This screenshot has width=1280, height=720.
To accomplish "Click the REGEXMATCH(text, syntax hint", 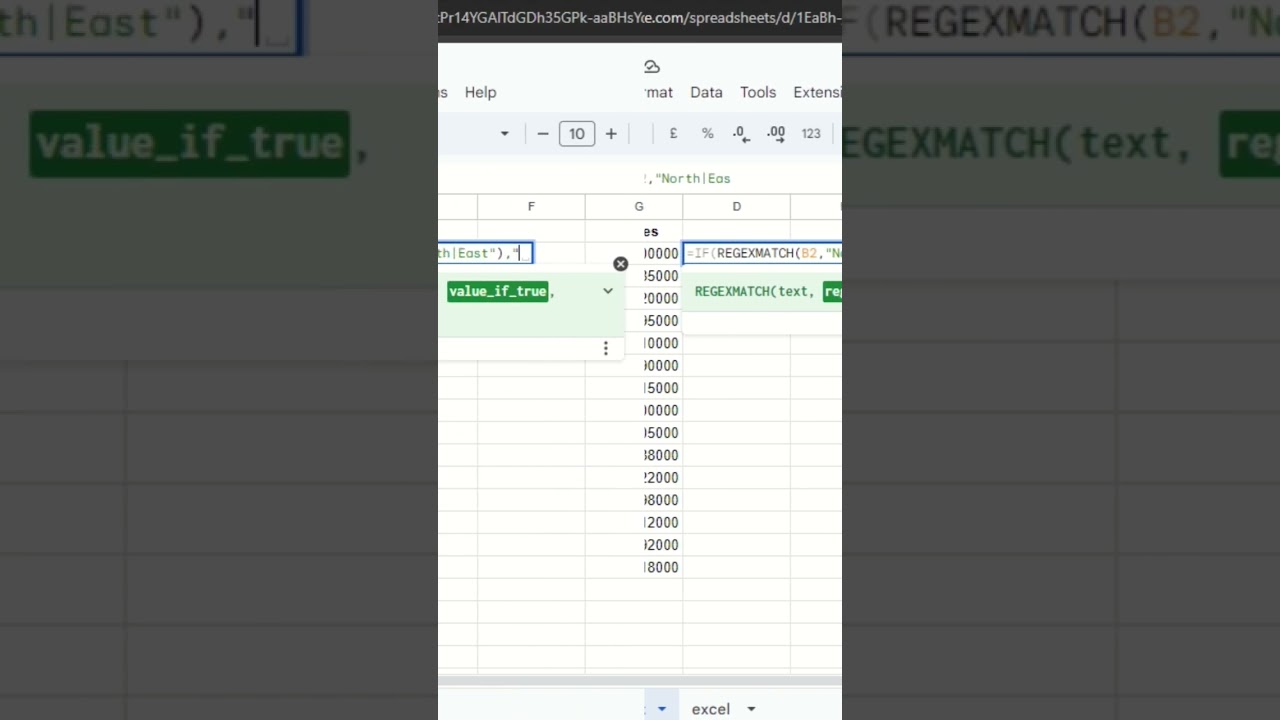I will pyautogui.click(x=754, y=291).
